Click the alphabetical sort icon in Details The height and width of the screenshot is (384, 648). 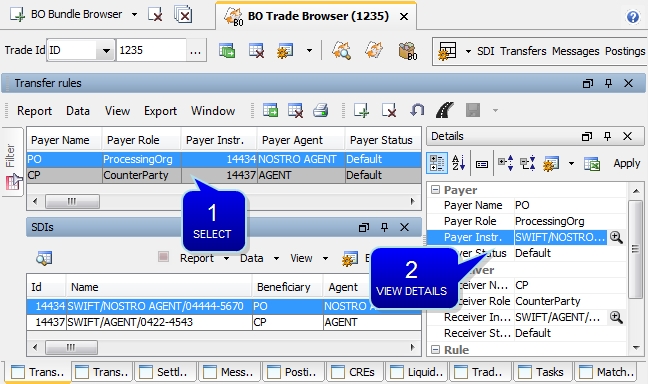458,163
